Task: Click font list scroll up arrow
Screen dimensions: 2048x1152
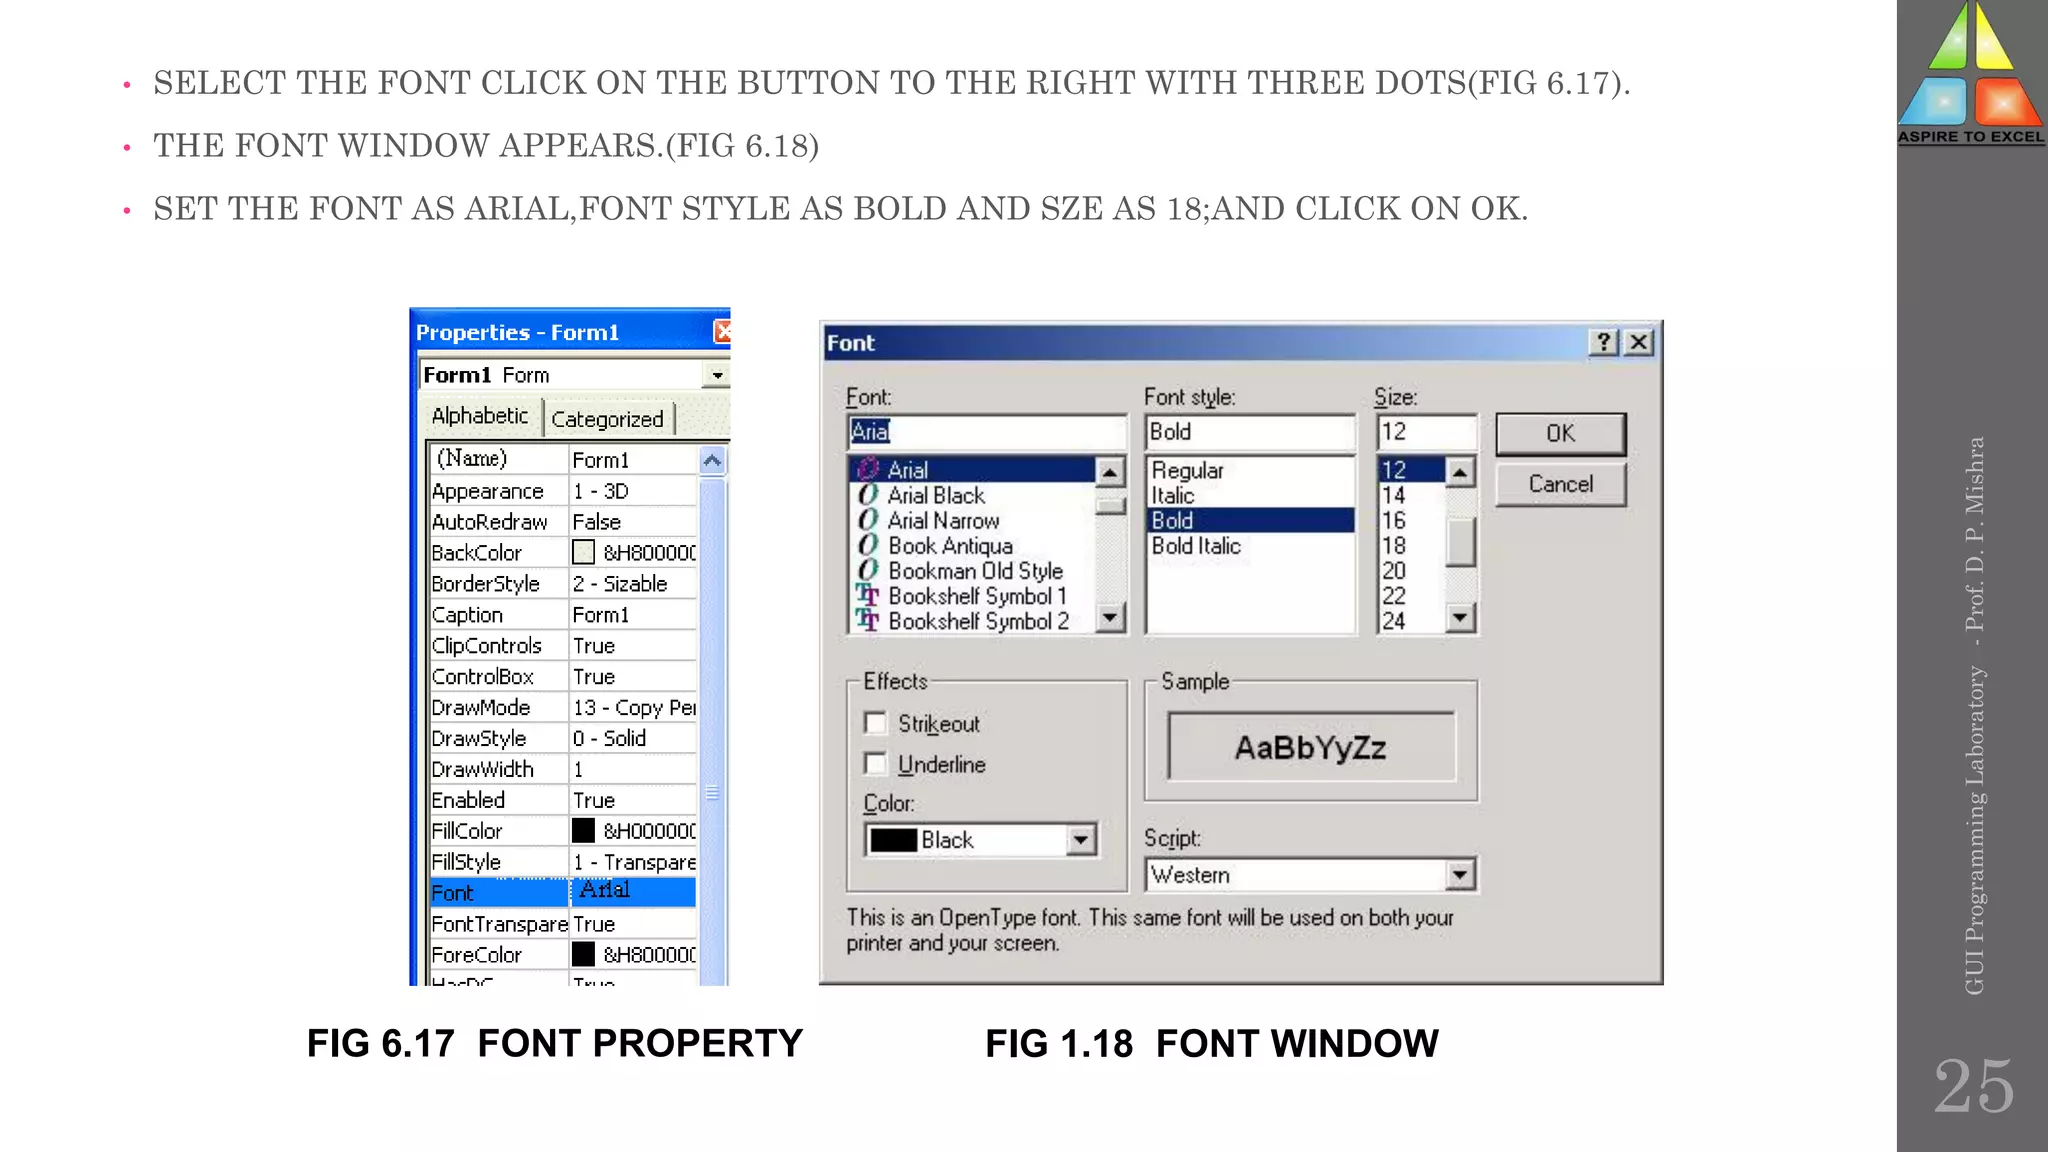Action: pyautogui.click(x=1110, y=471)
